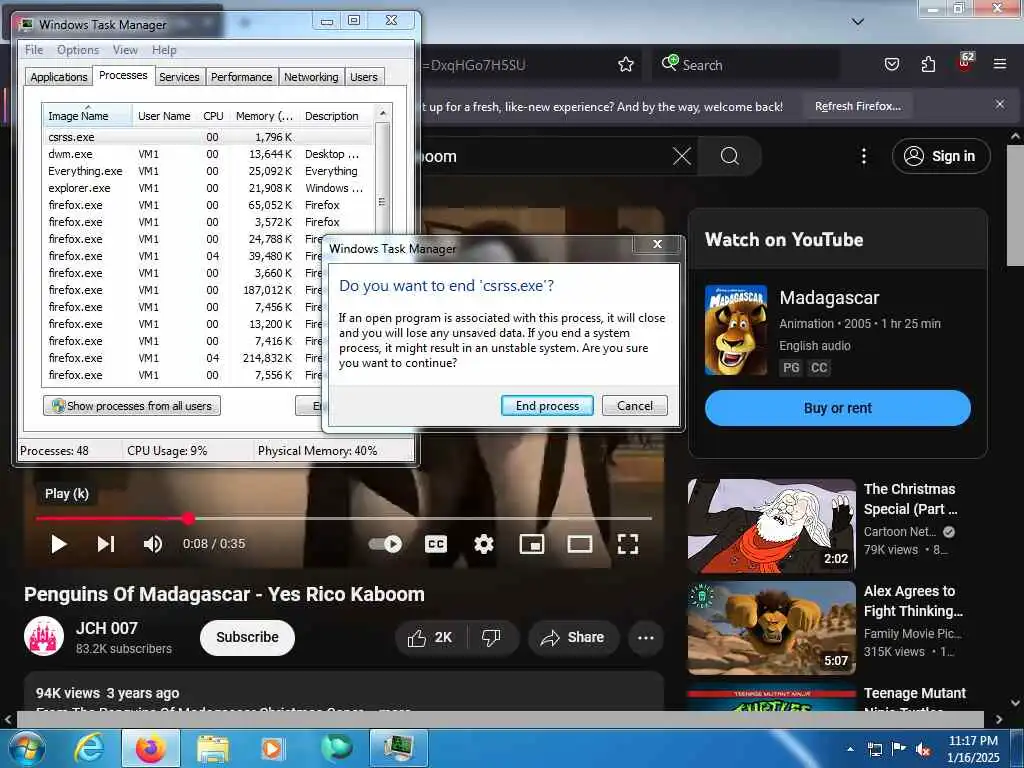The image size is (1024, 768).
Task: Open the Windows Start menu
Action: pyautogui.click(x=27, y=748)
